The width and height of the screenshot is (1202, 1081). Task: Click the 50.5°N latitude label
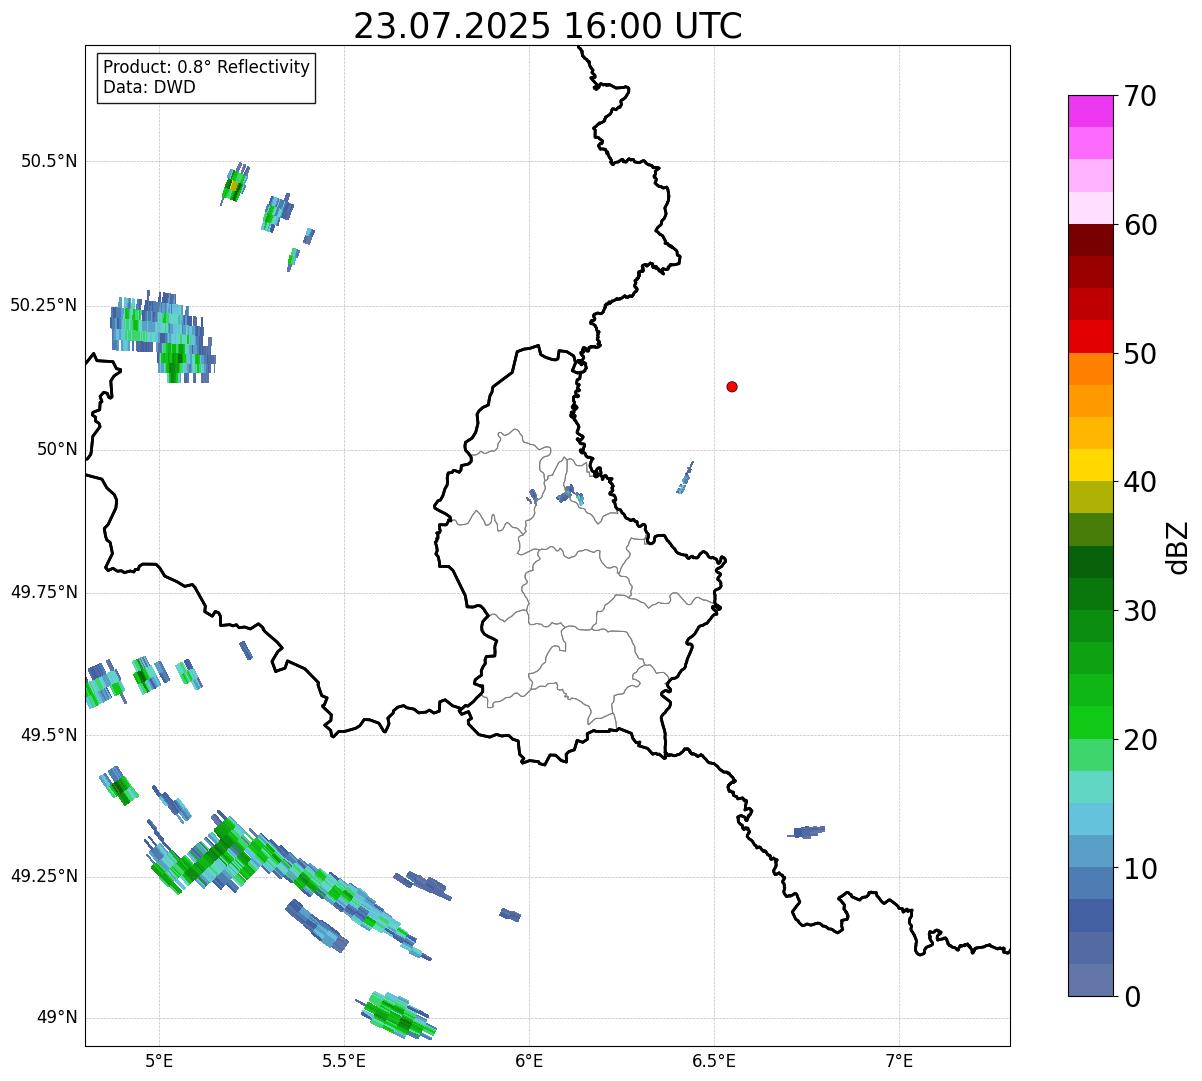tap(49, 161)
